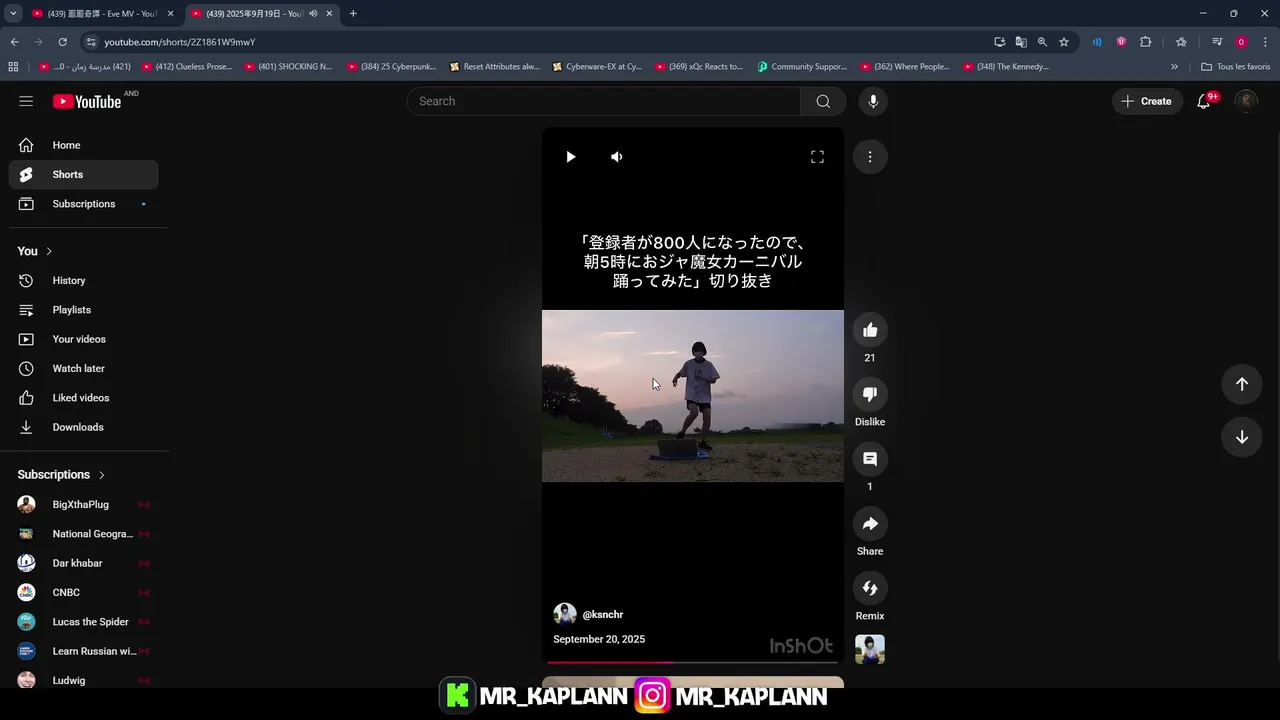Select Shorts in sidebar

point(84,174)
